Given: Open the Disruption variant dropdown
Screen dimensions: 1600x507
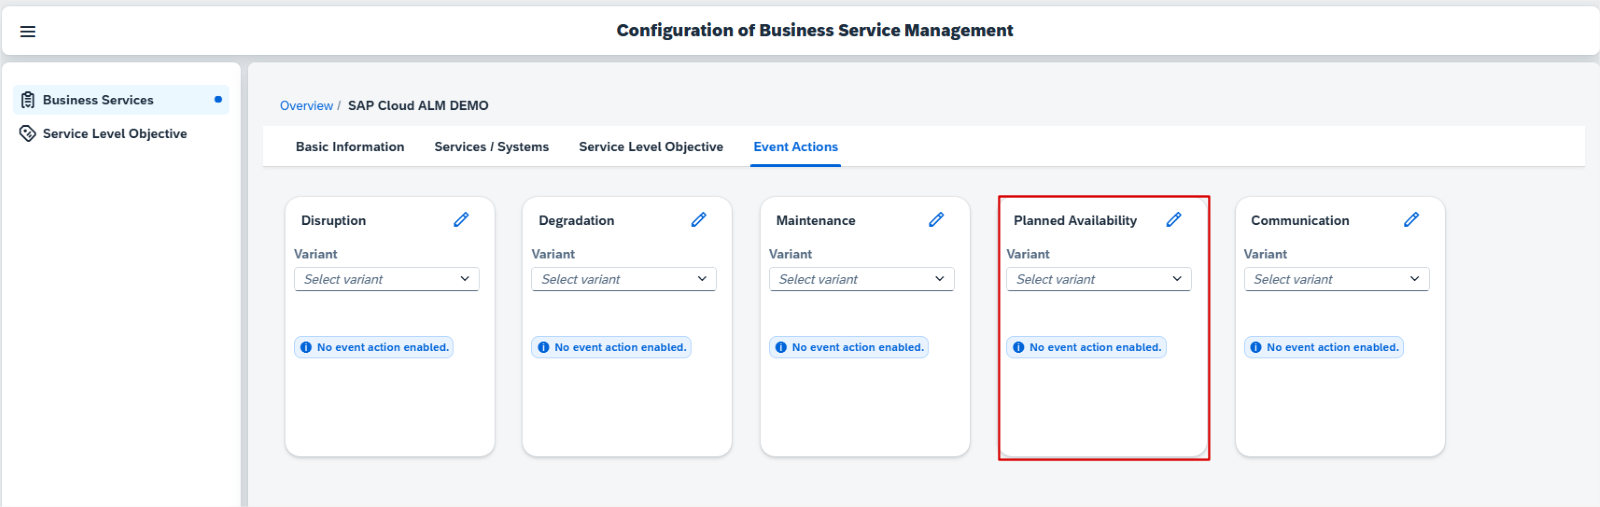Looking at the screenshot, I should [x=386, y=279].
